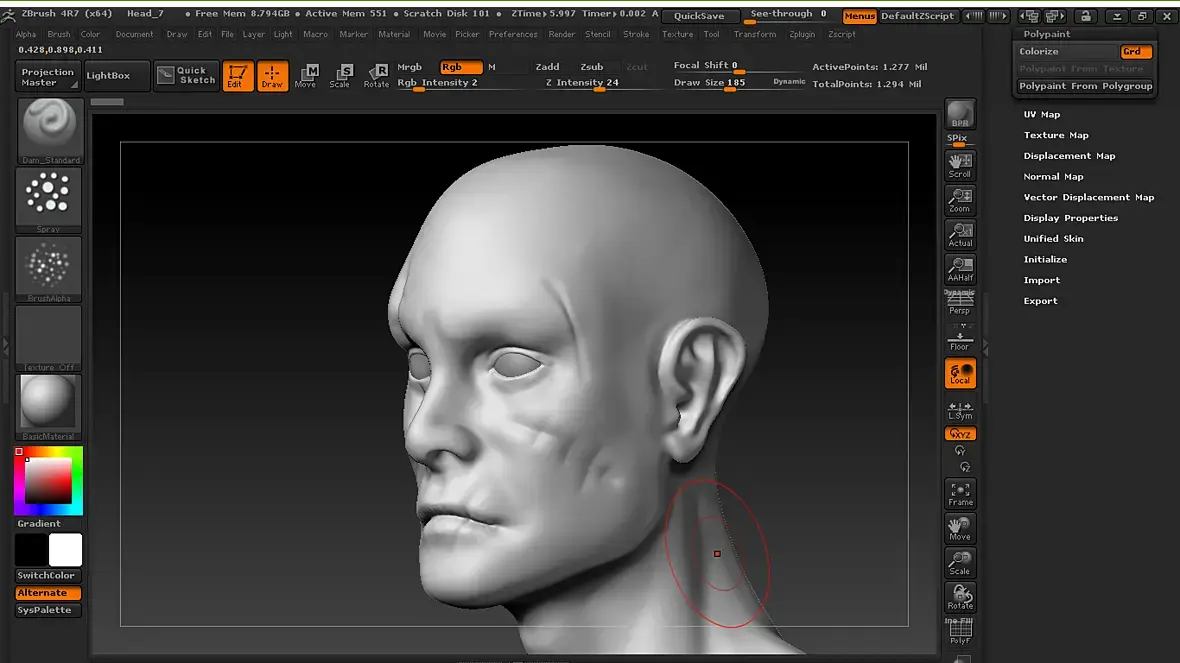Viewport: 1180px width, 663px height.
Task: Select the Dam_Standard brush thumbnail
Action: point(49,132)
